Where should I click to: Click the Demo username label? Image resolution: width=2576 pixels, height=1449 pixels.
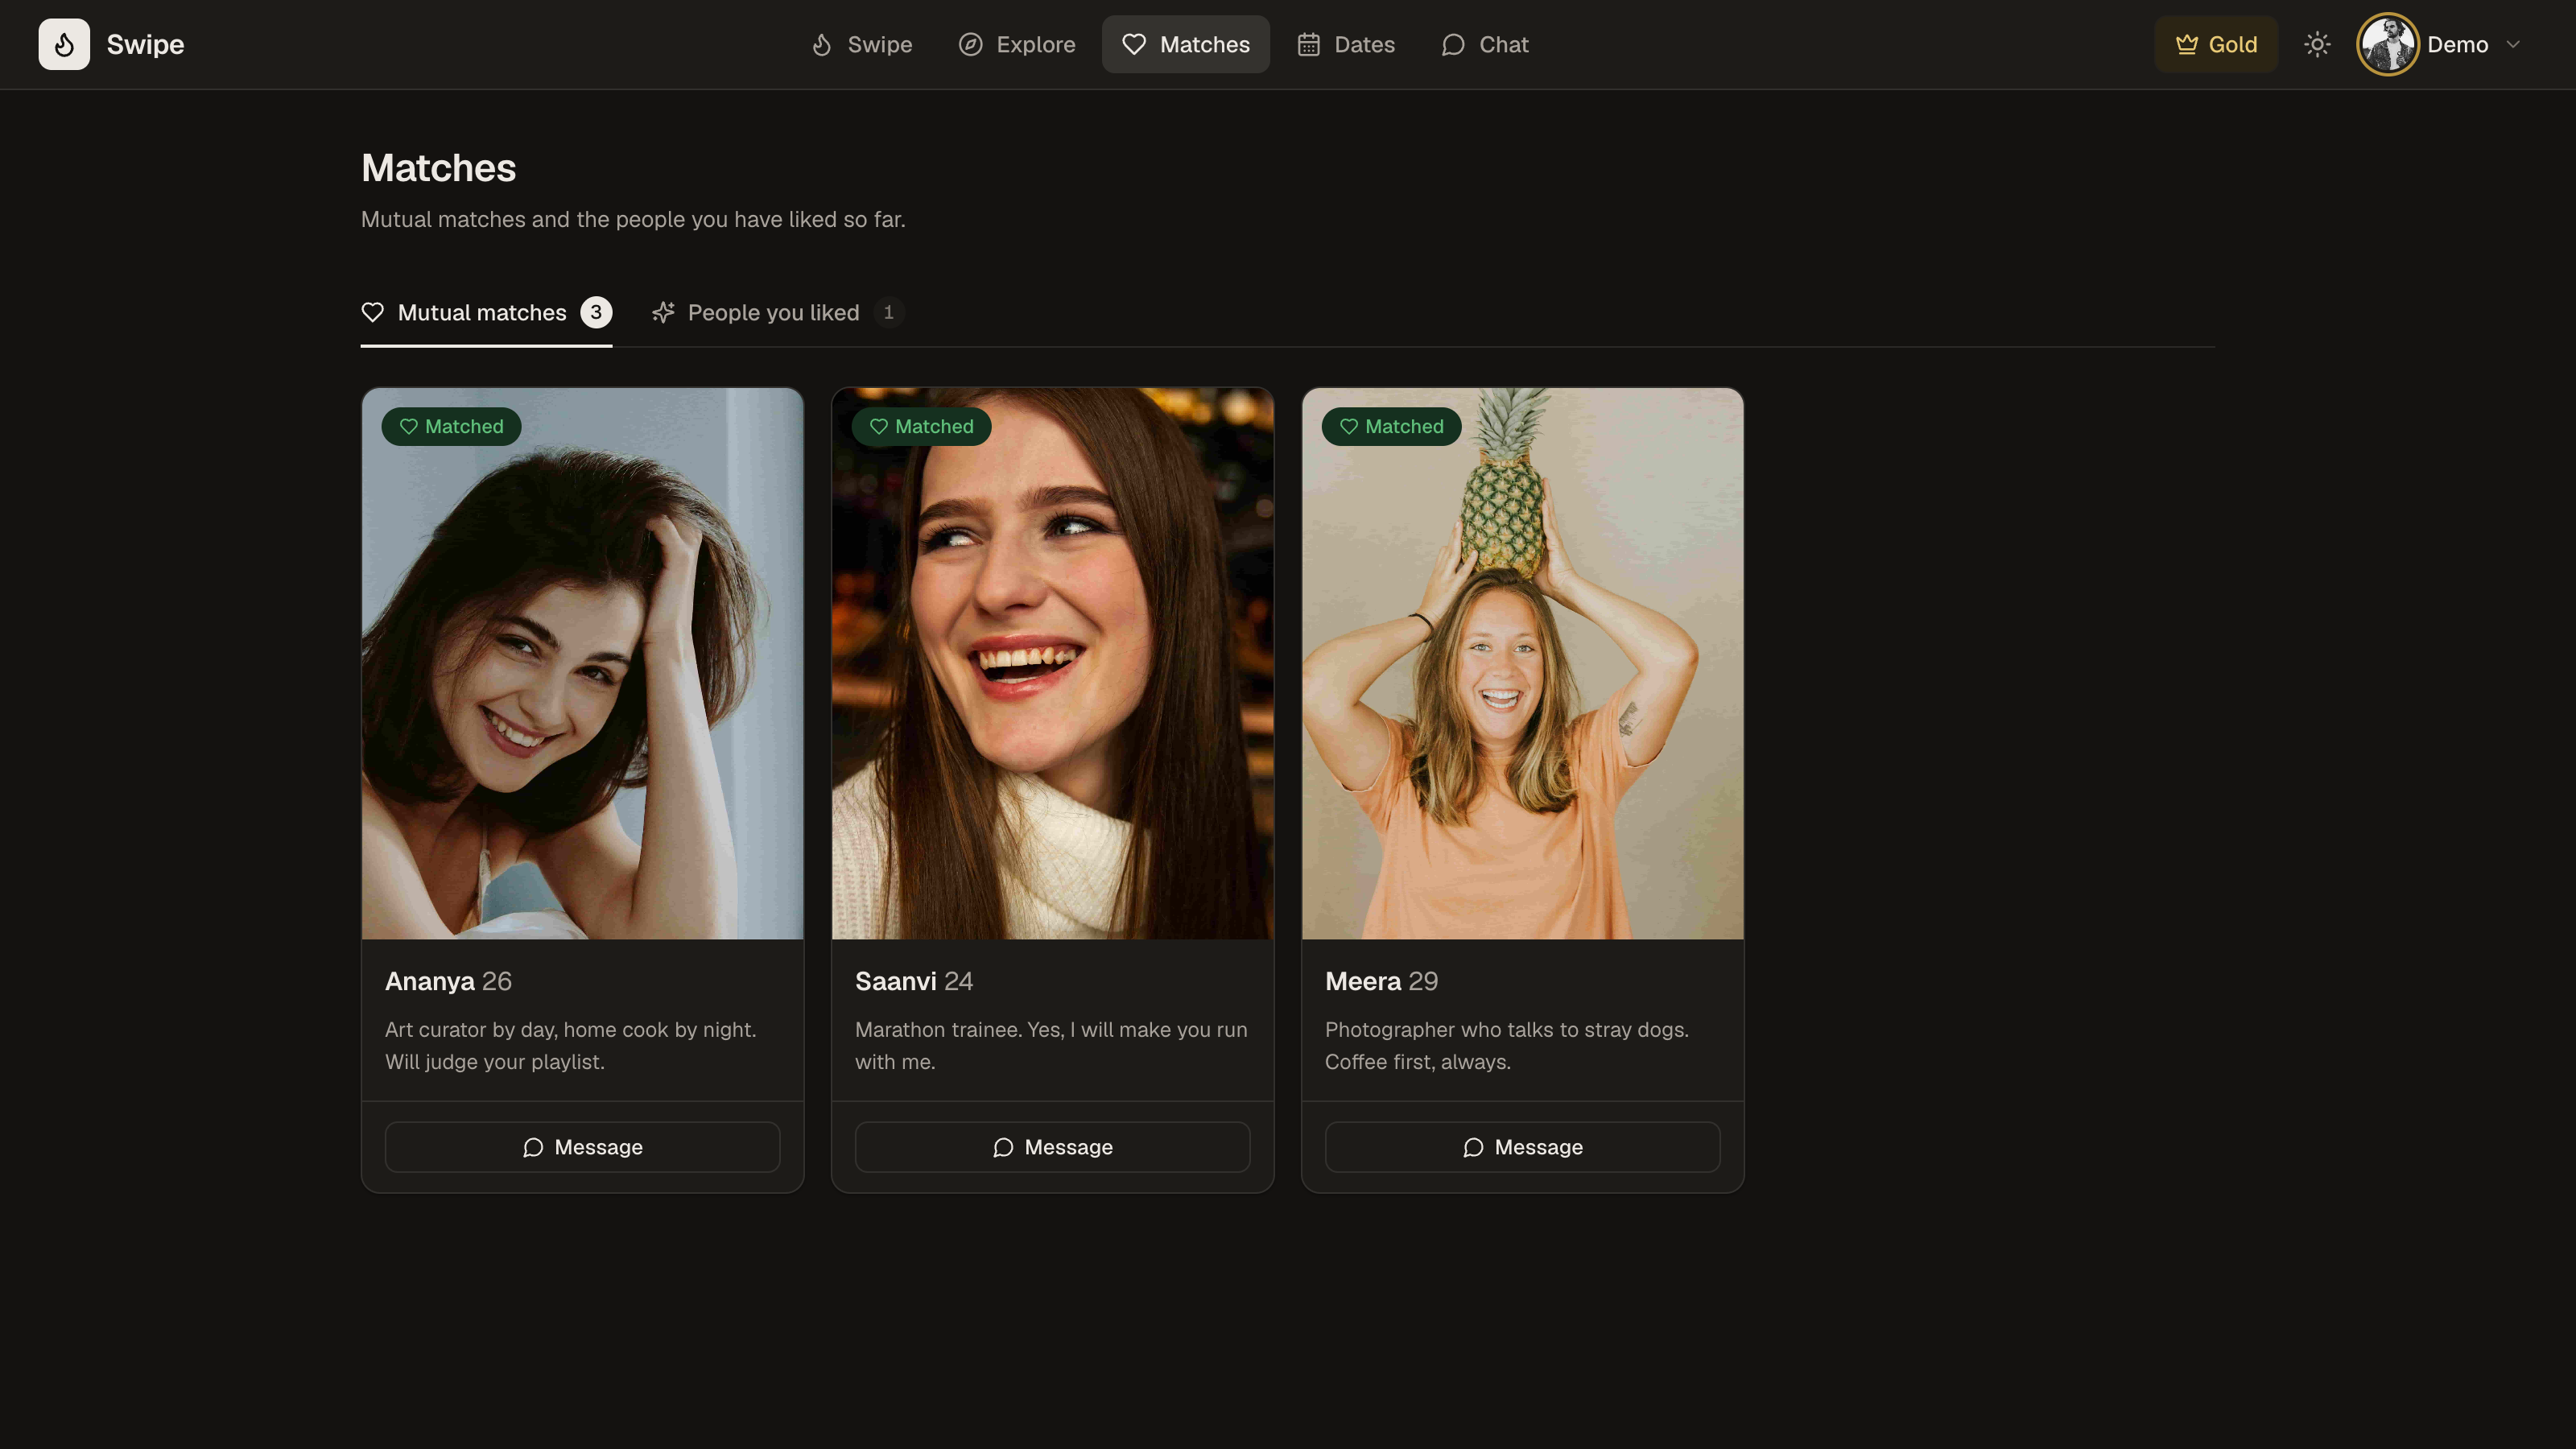point(2458,44)
